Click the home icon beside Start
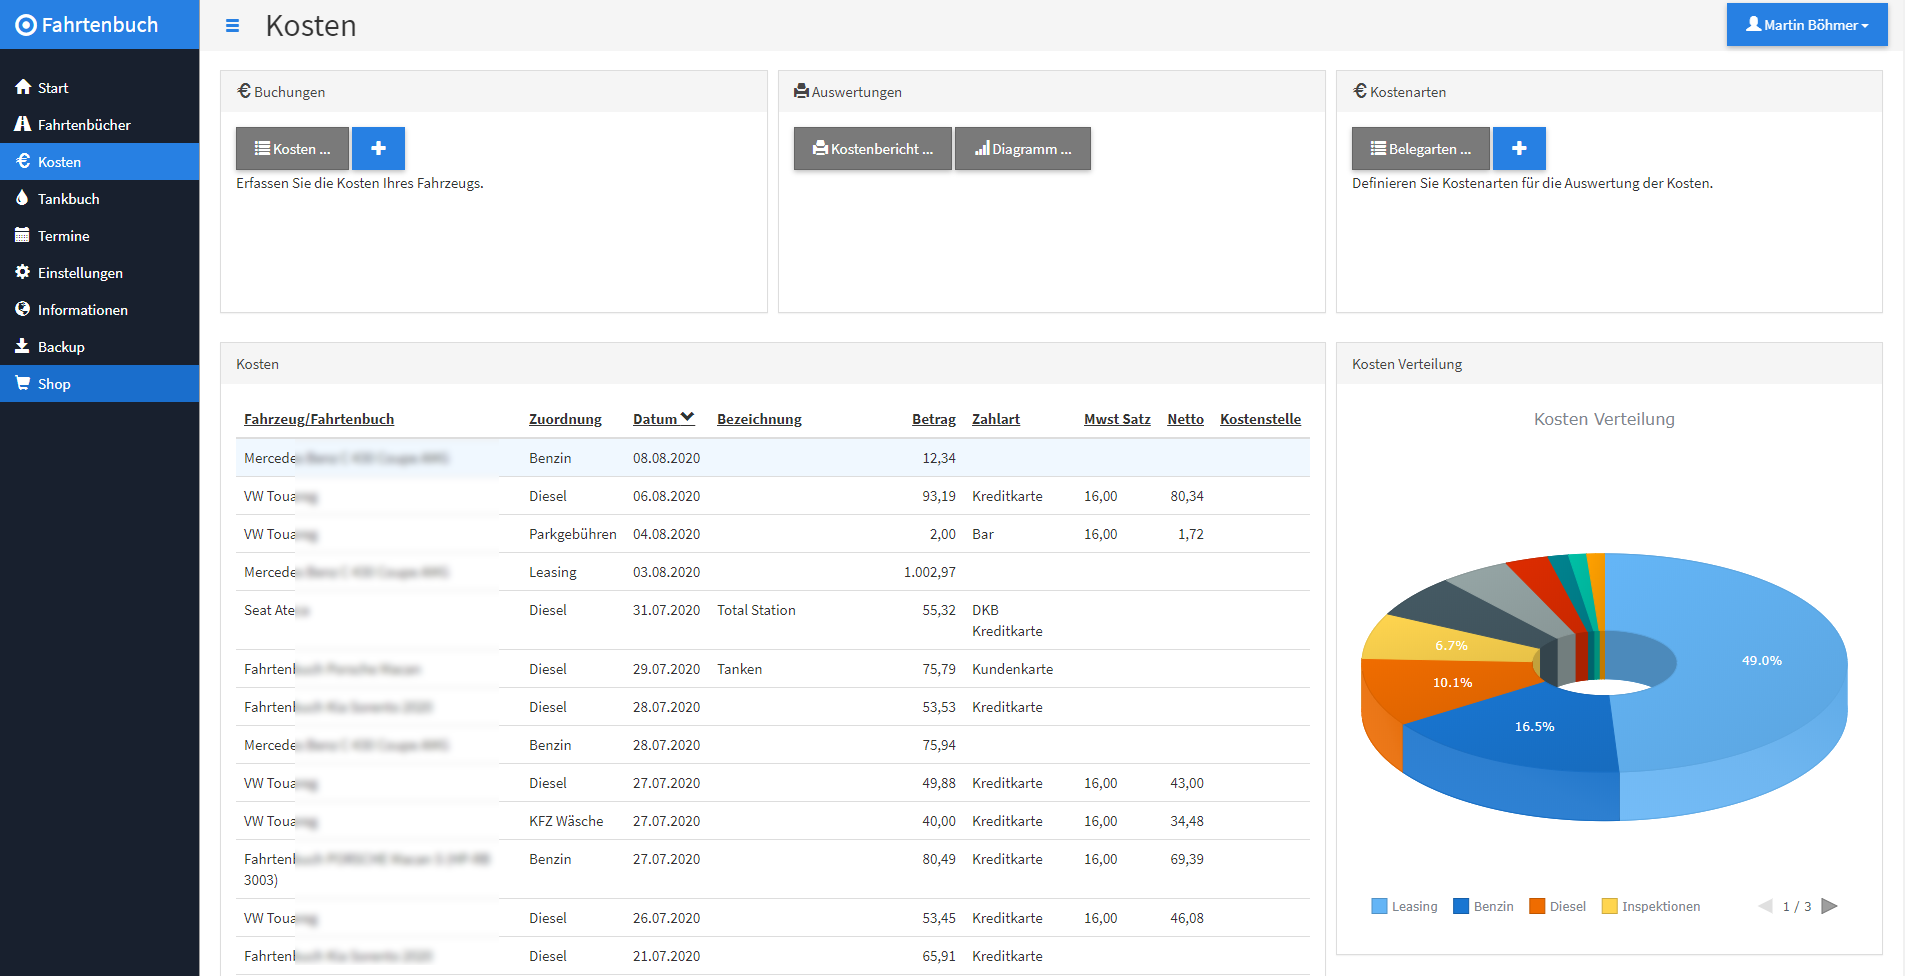Image resolution: width=1905 pixels, height=976 pixels. point(23,87)
